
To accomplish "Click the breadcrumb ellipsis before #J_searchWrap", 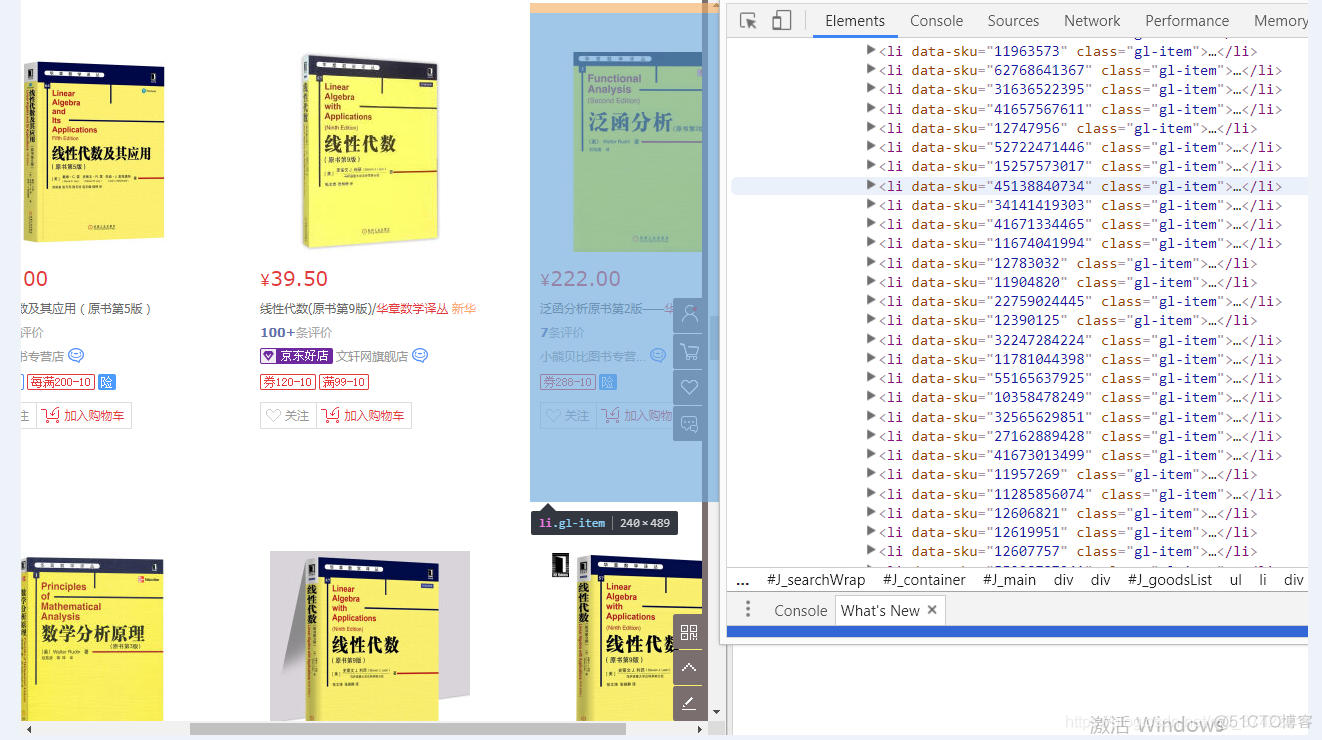I will (x=742, y=580).
